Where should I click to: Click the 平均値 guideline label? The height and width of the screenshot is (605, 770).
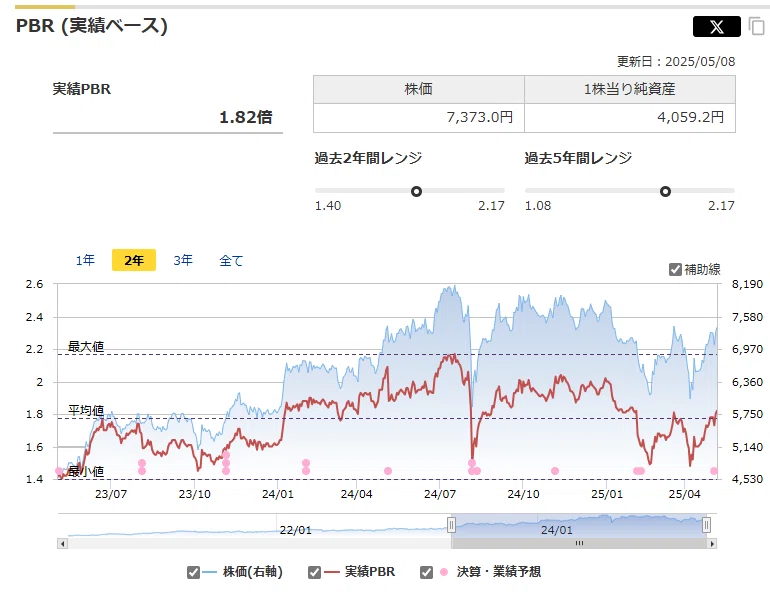click(86, 411)
